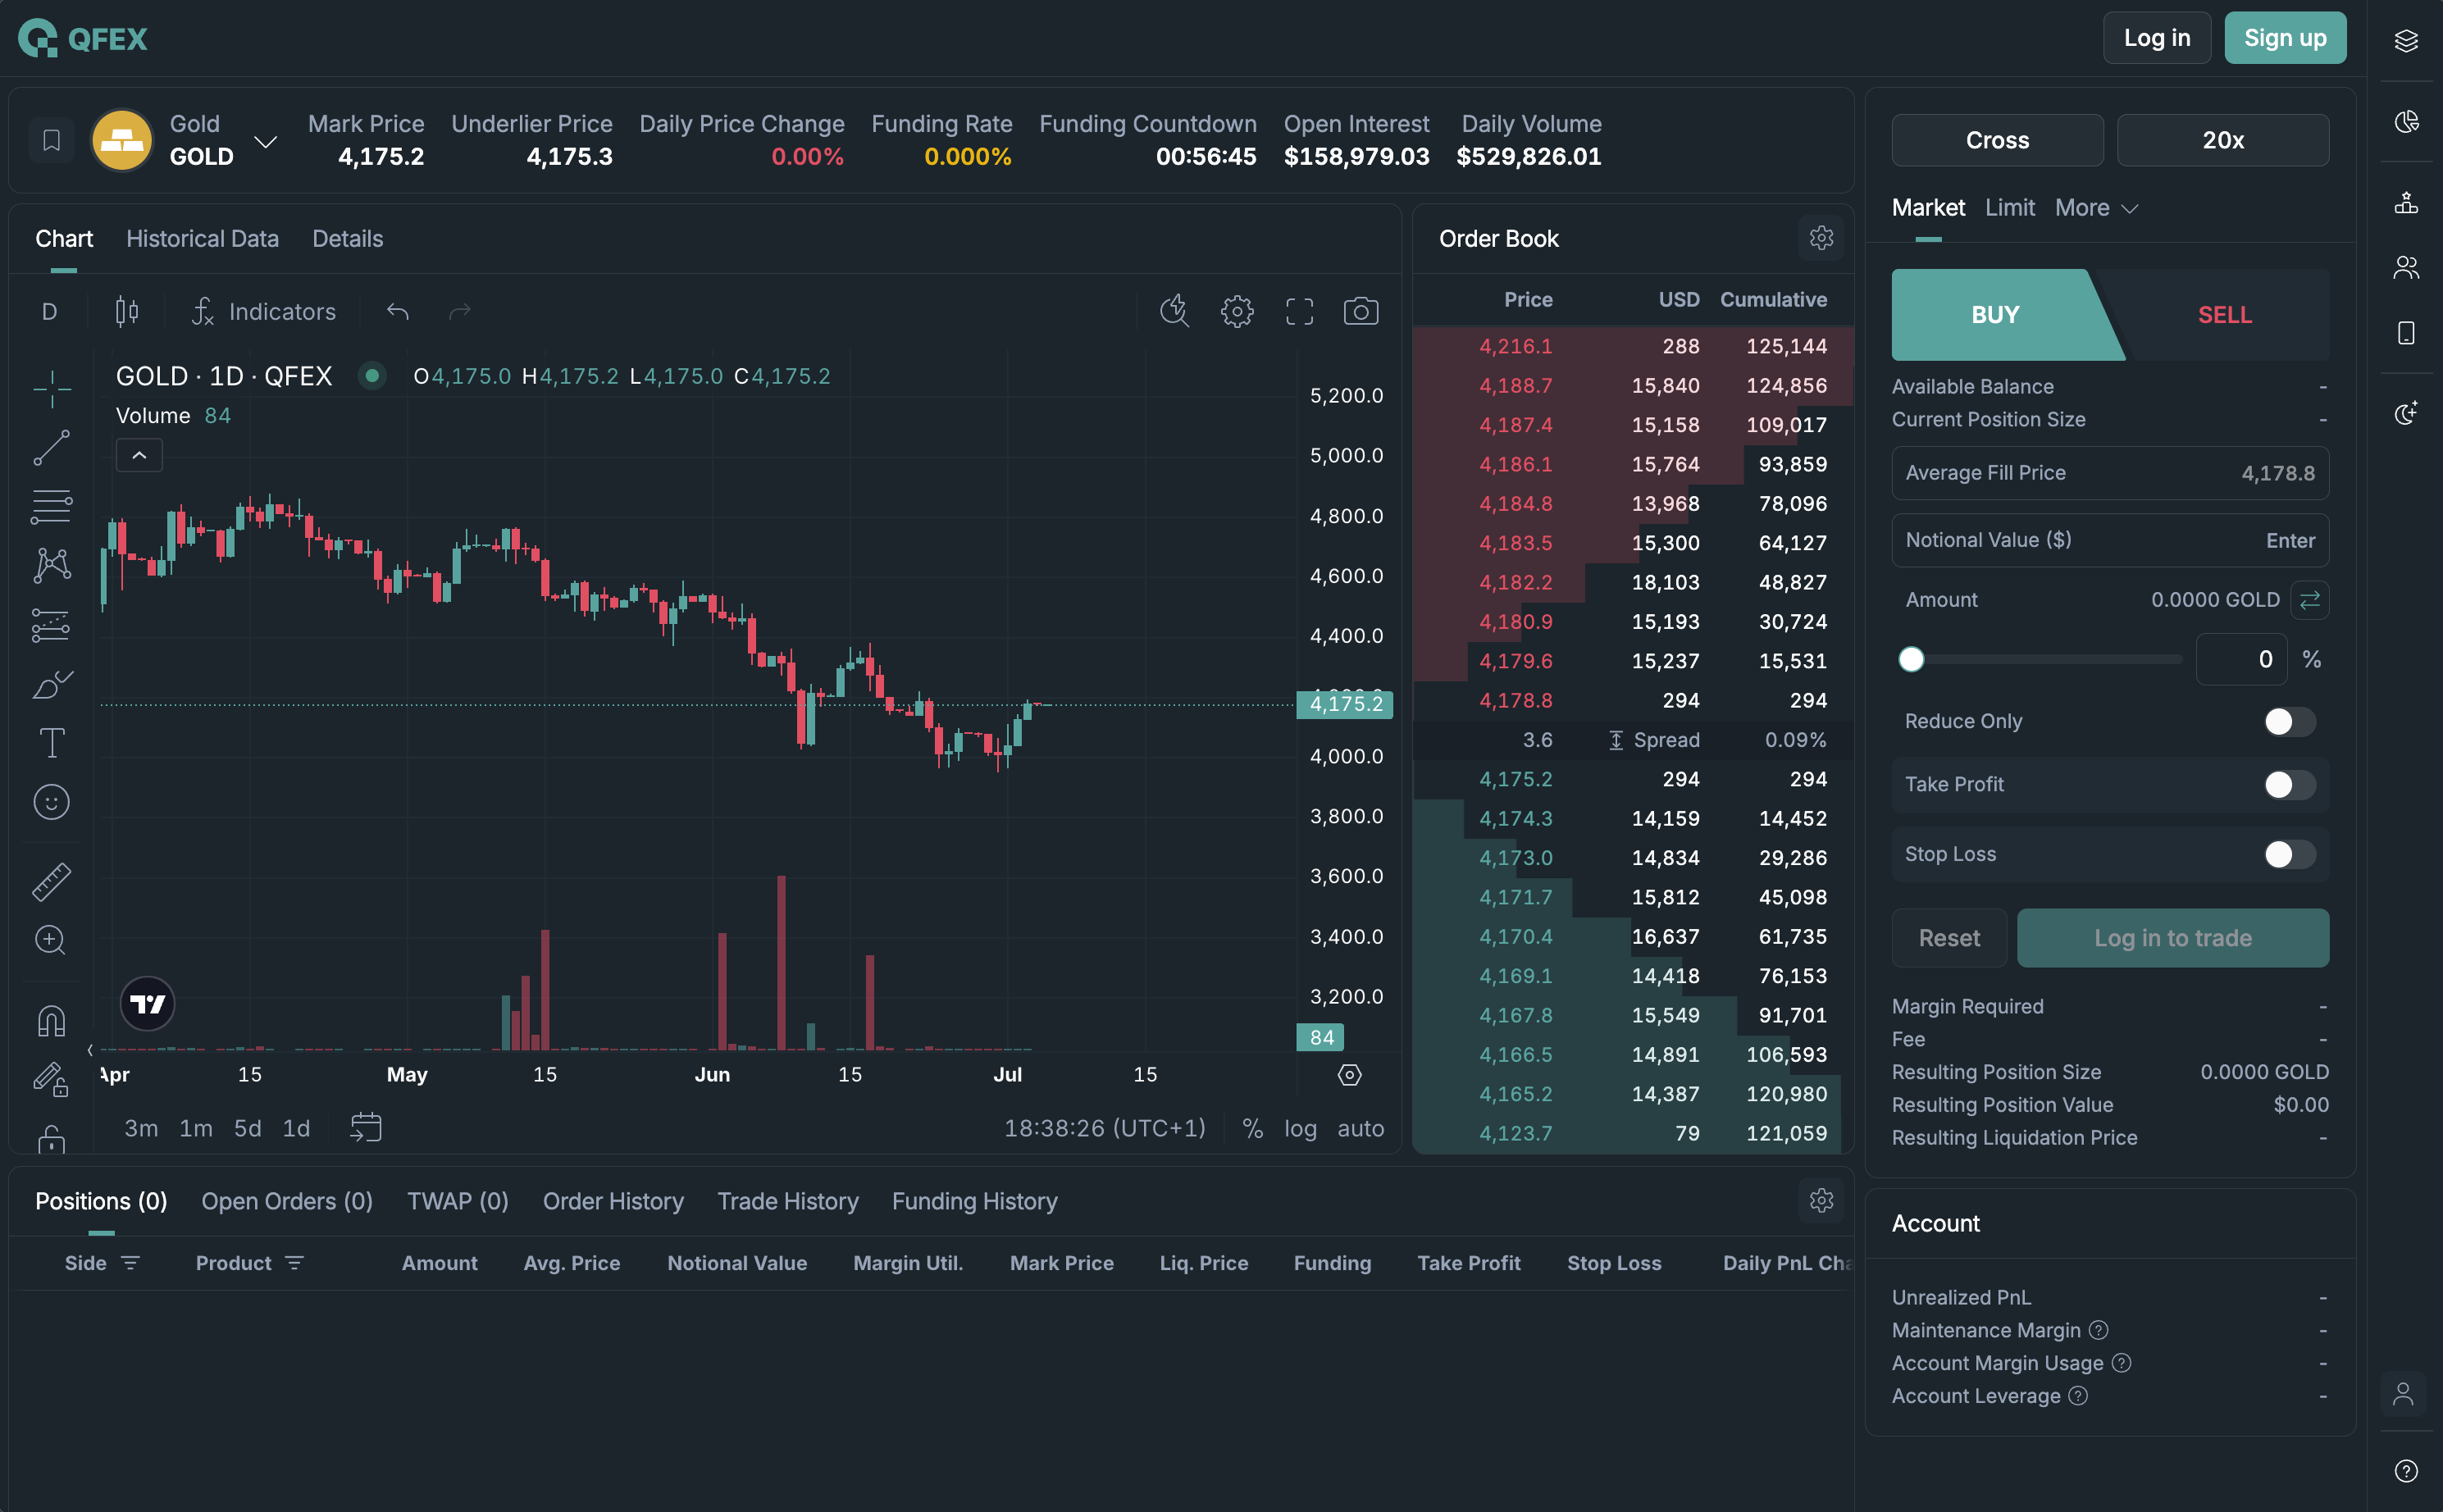This screenshot has width=2443, height=1512.
Task: Switch theme with moon icon
Action: (2406, 414)
